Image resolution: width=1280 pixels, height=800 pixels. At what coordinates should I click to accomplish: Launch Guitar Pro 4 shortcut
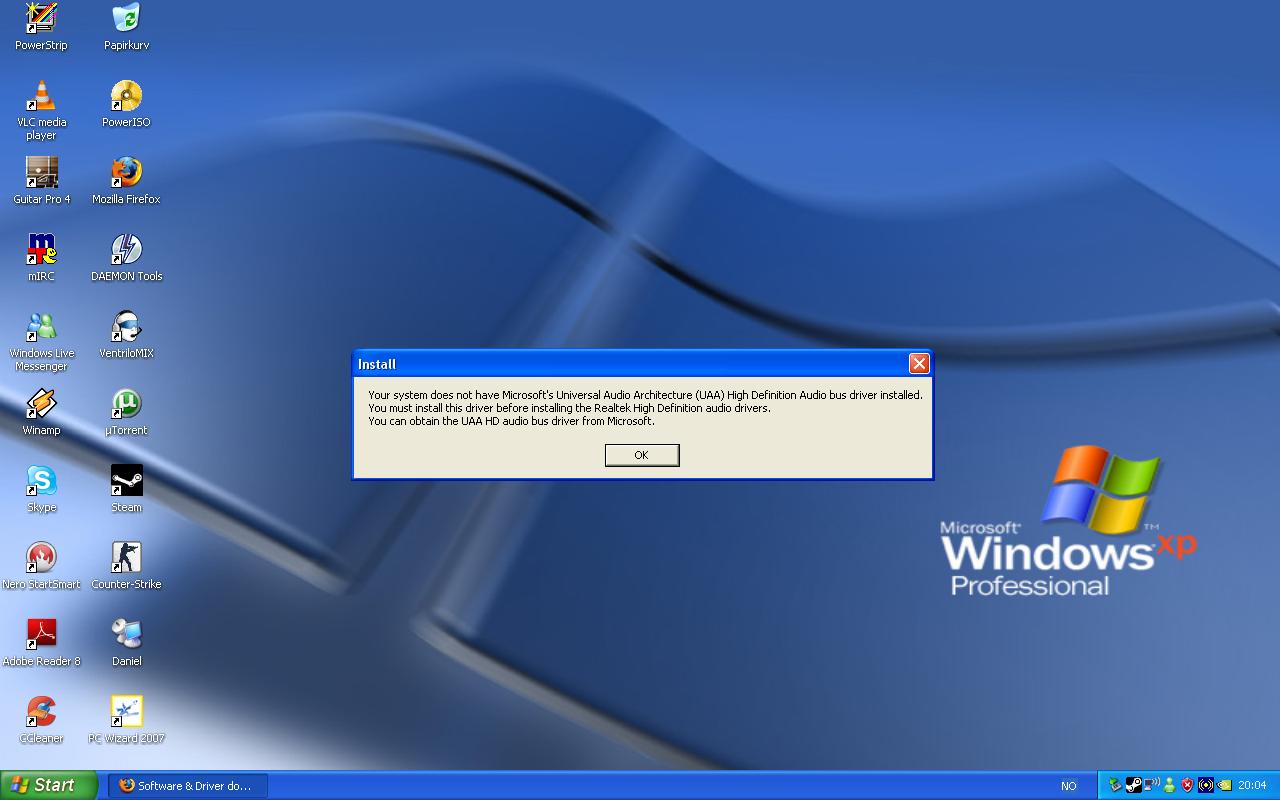pos(41,181)
